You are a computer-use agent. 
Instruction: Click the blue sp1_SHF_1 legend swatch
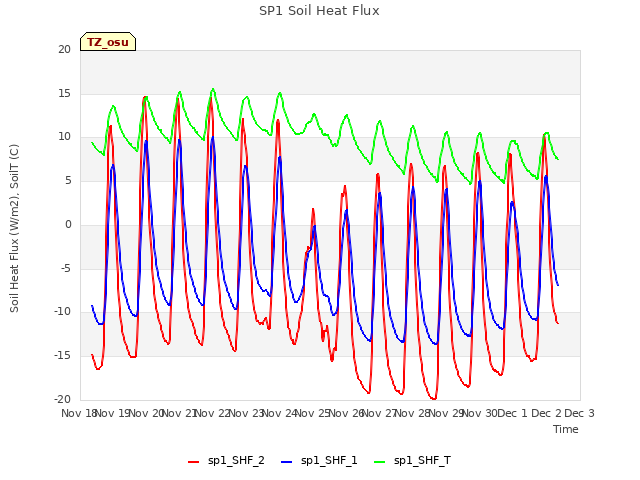click(287, 461)
